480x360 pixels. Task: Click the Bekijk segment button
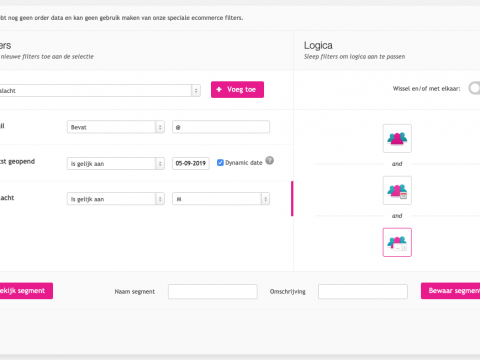tap(26, 291)
